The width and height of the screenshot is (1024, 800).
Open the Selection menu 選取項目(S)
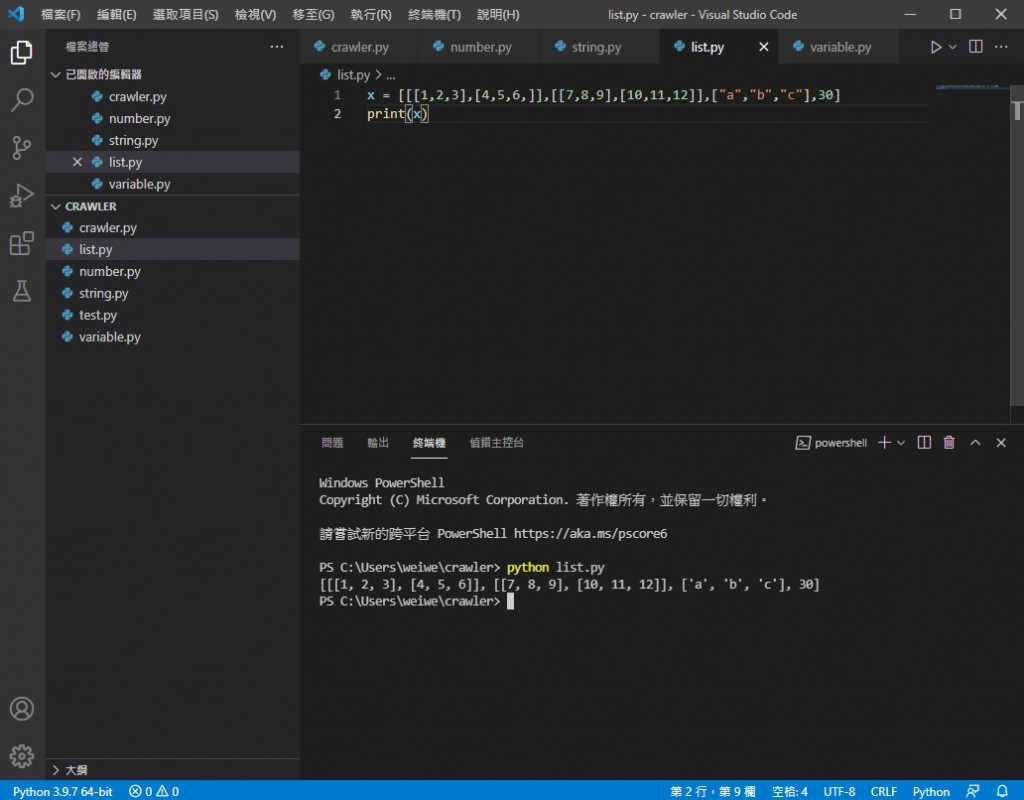point(185,14)
